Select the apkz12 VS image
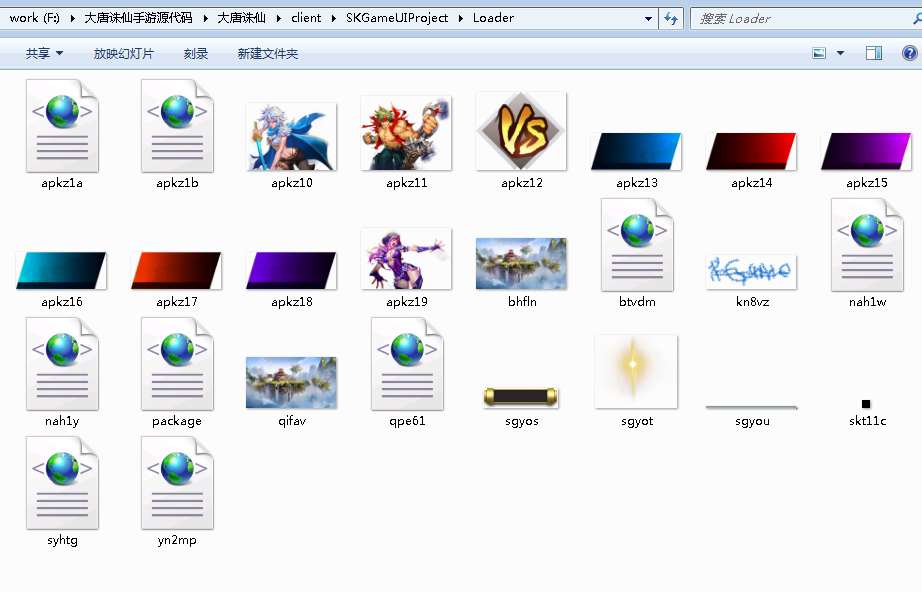The height and width of the screenshot is (592, 922). (521, 132)
